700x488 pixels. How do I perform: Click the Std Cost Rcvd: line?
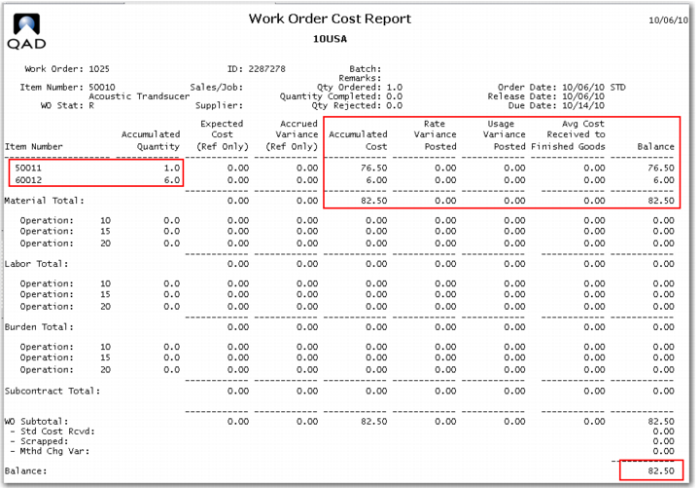(x=52, y=431)
